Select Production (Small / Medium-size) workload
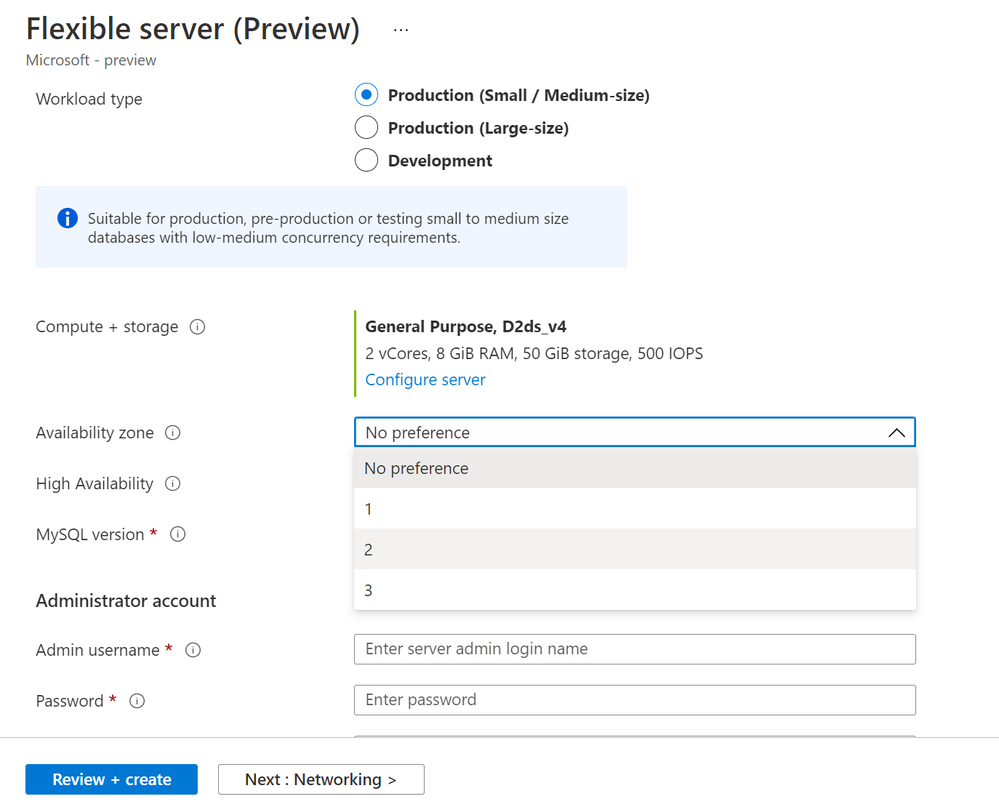 pyautogui.click(x=366, y=95)
